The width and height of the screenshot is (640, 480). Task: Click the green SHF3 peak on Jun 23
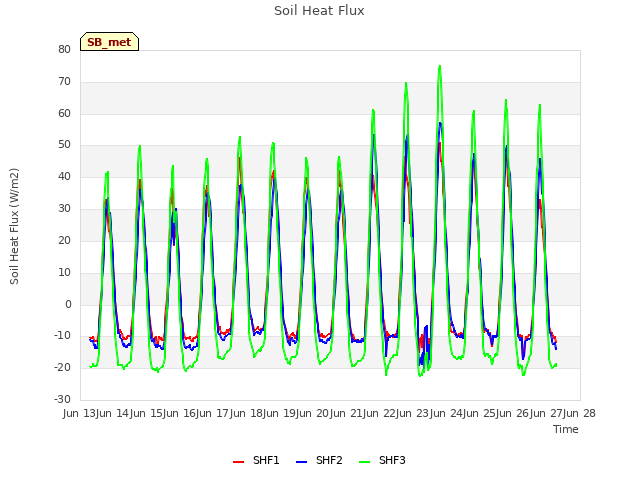coord(440,66)
